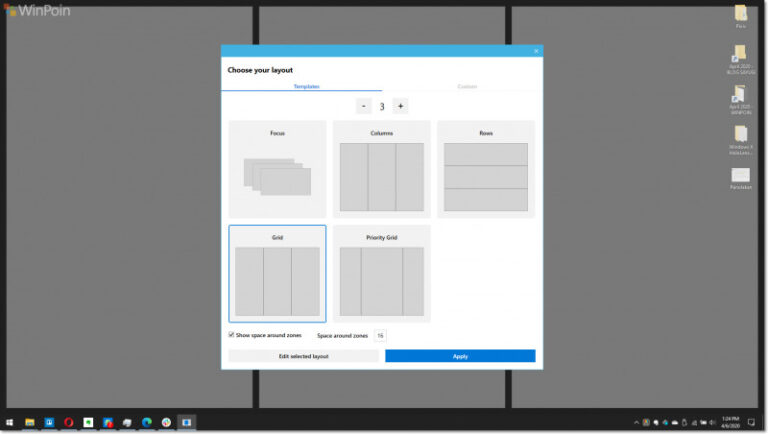768x434 pixels.
Task: Click the active FancyZones editor taskbar icon
Action: click(187, 422)
